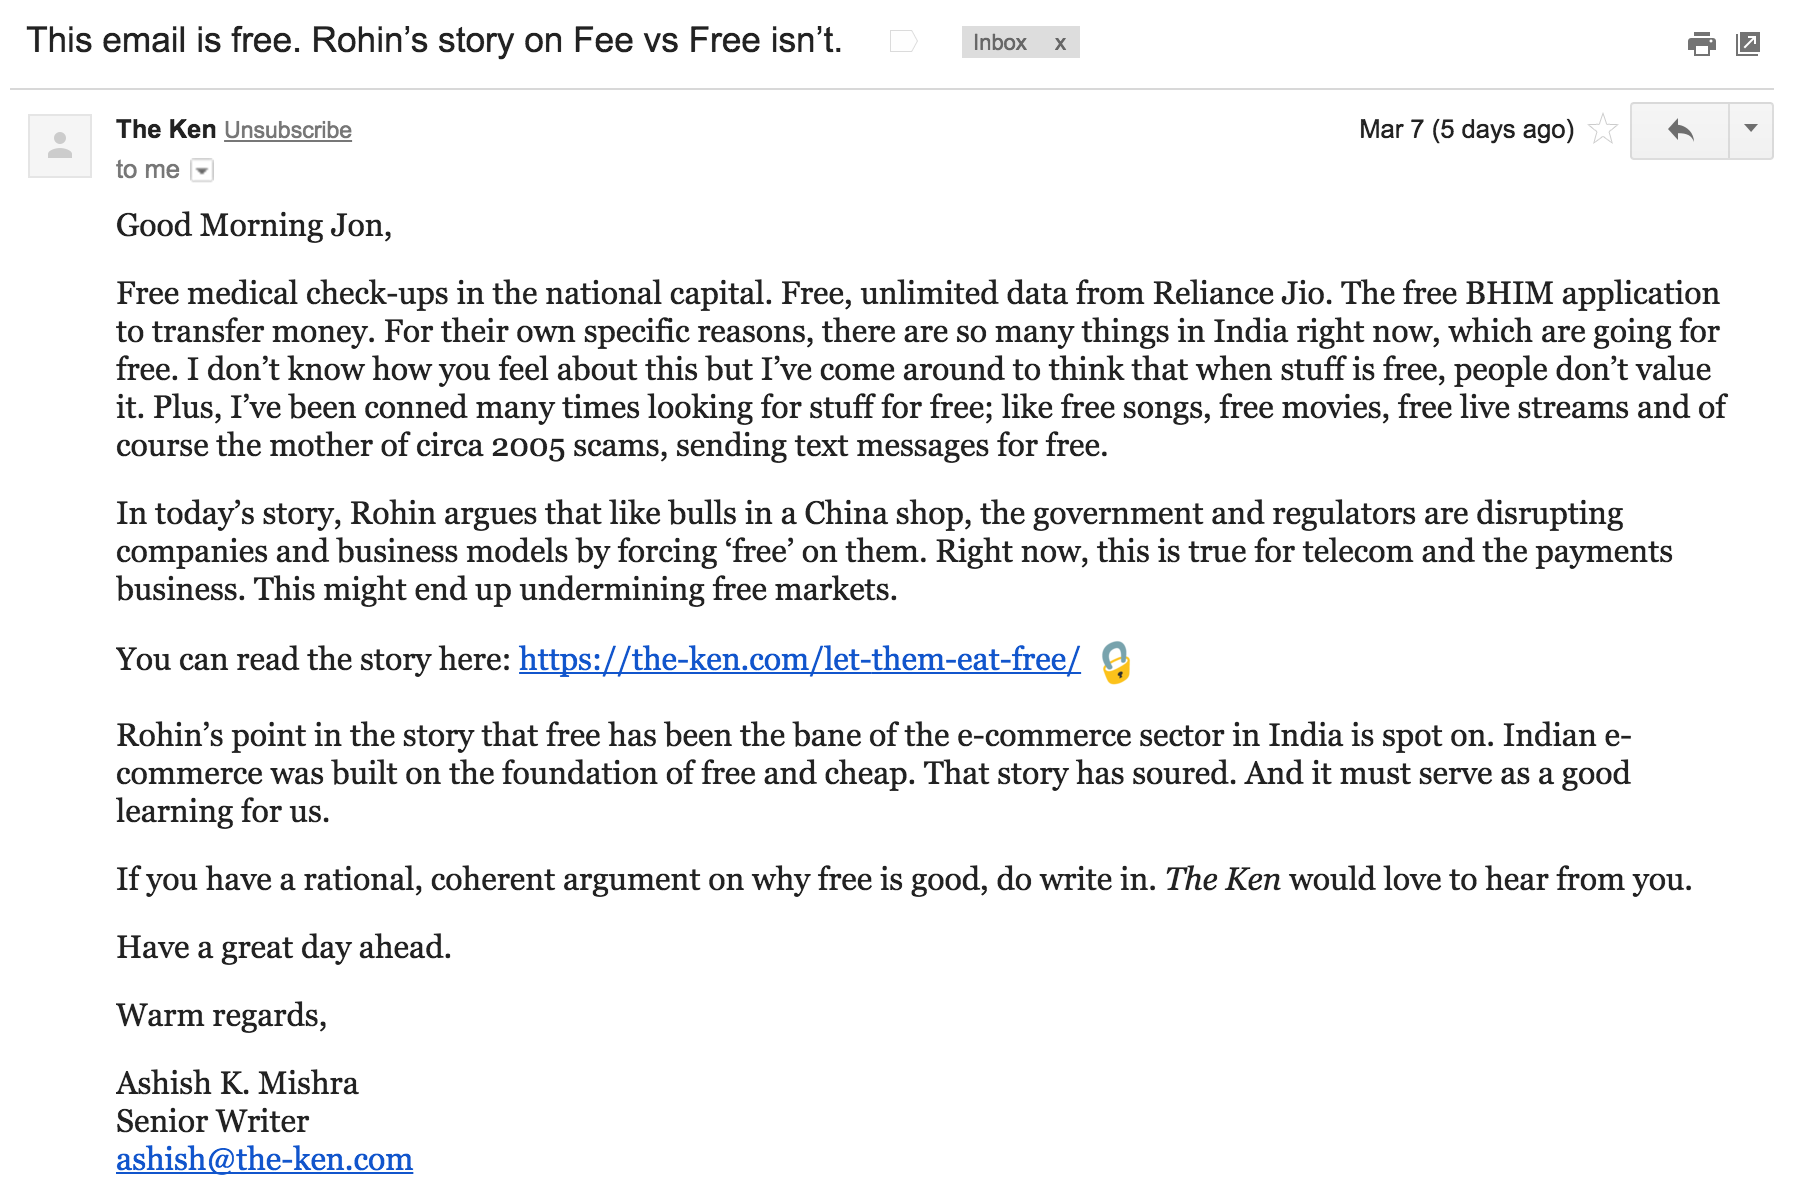Print this email using the printer icon

(x=1701, y=44)
